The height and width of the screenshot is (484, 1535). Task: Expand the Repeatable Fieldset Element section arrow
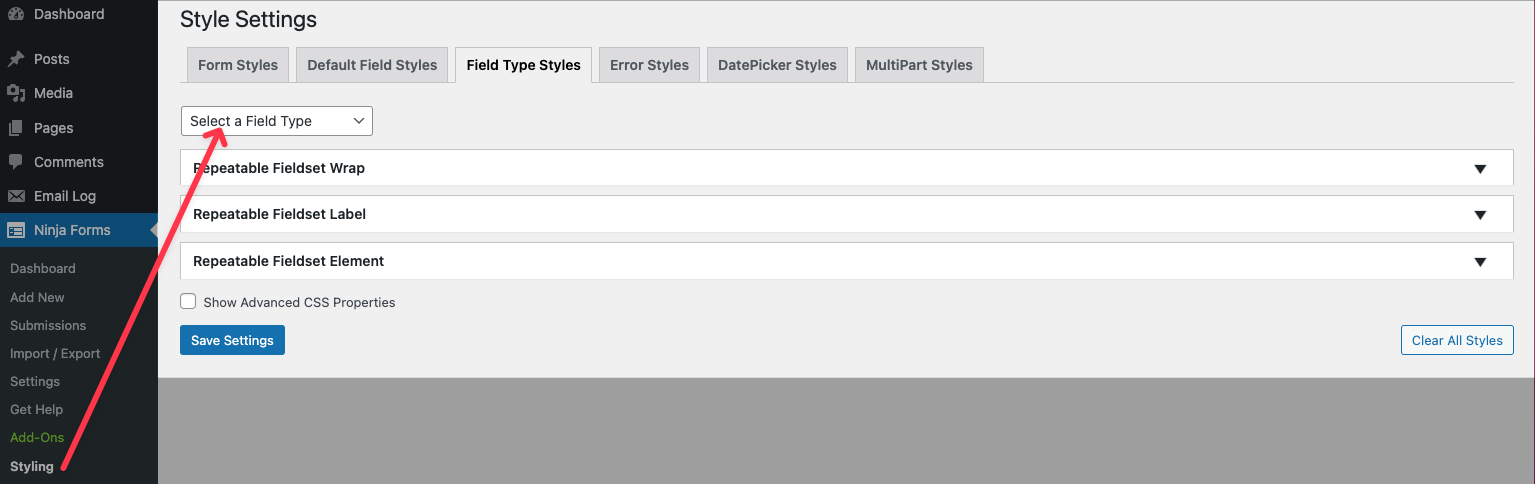pos(1480,262)
